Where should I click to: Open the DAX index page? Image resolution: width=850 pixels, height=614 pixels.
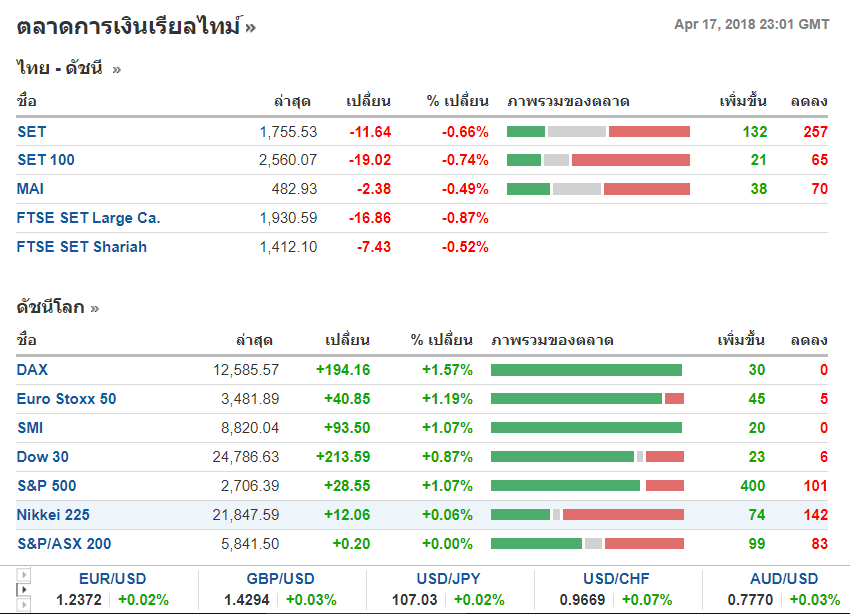(32, 370)
